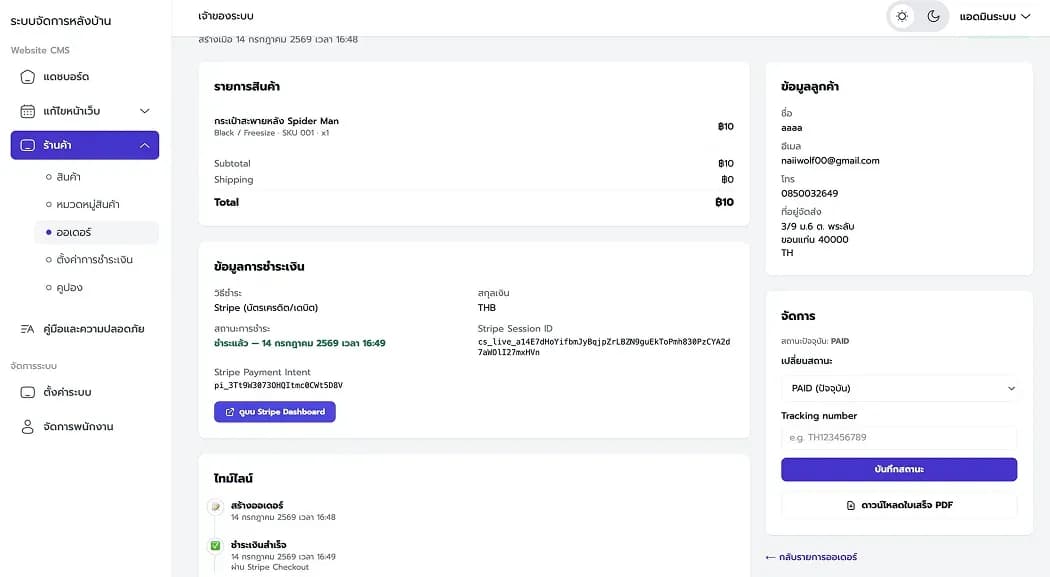Click the dashboard icon in sidebar

(27, 77)
